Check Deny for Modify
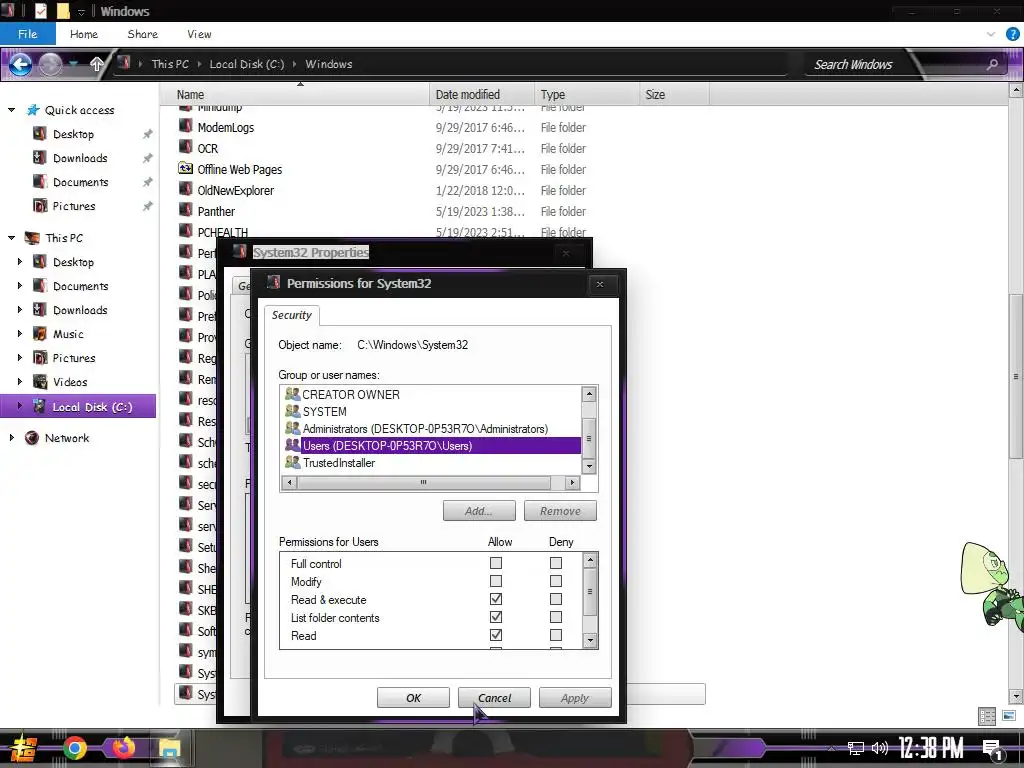This screenshot has height=768, width=1024. tap(556, 581)
